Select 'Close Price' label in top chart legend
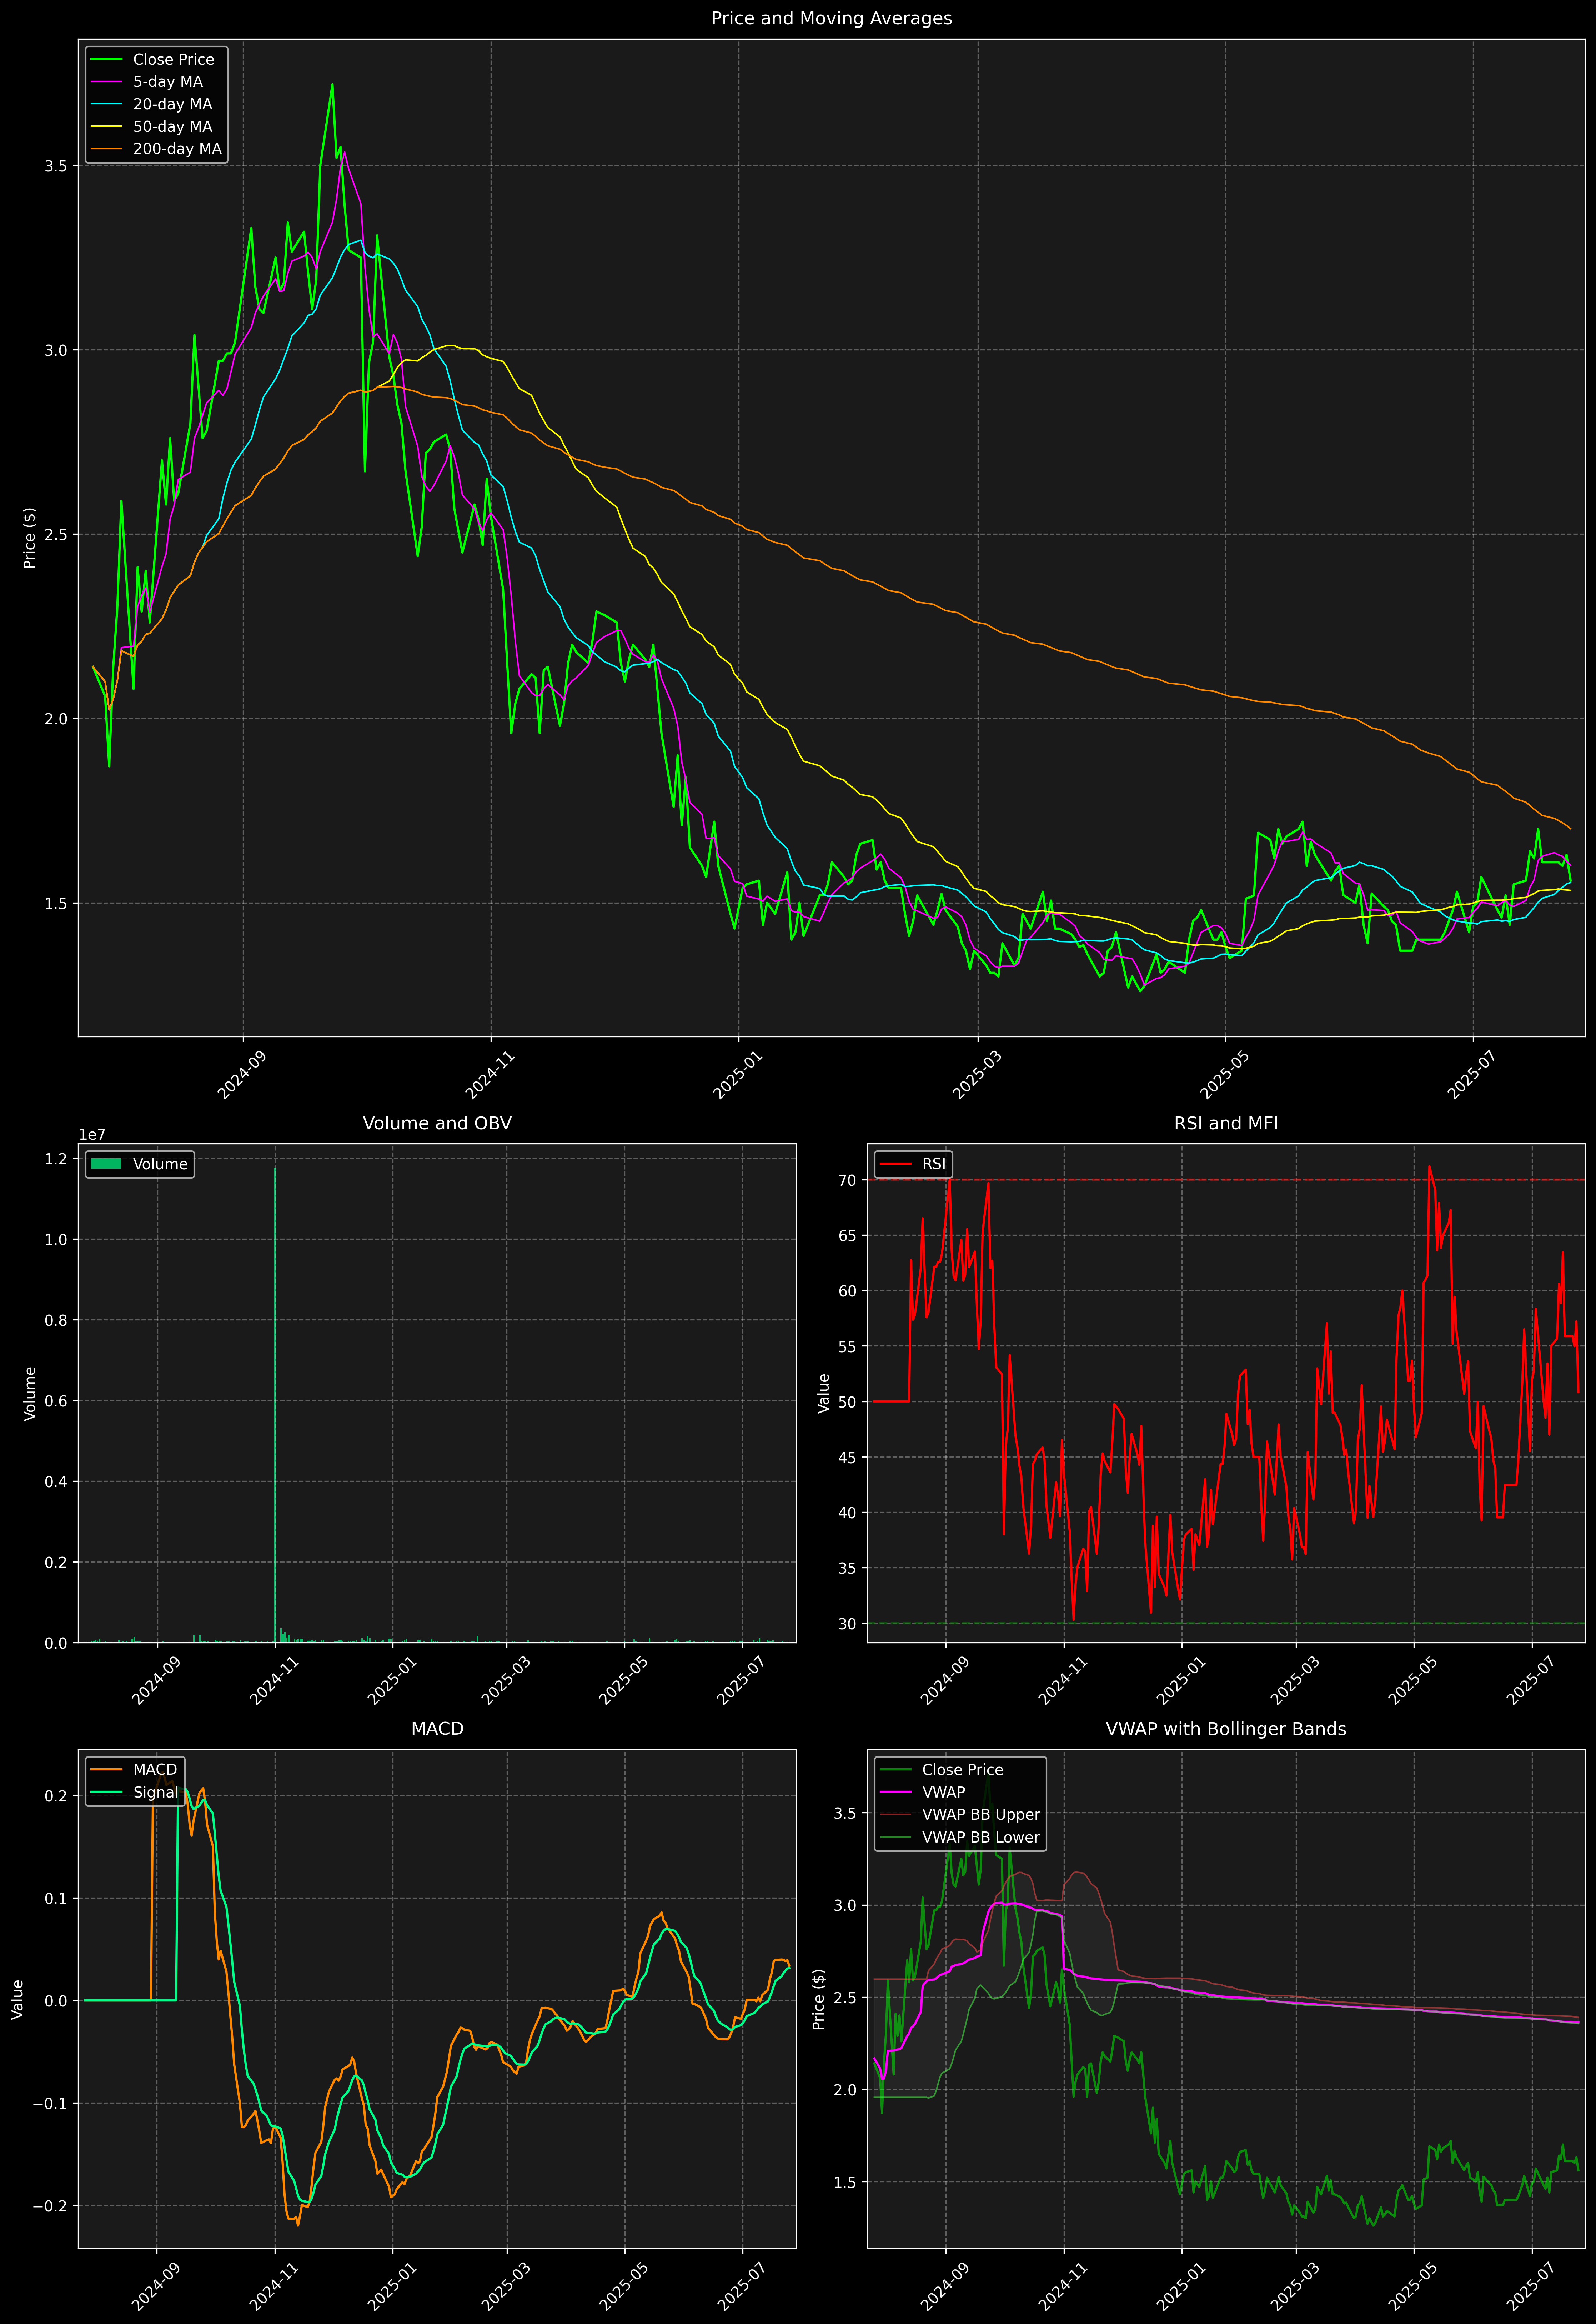 [173, 60]
